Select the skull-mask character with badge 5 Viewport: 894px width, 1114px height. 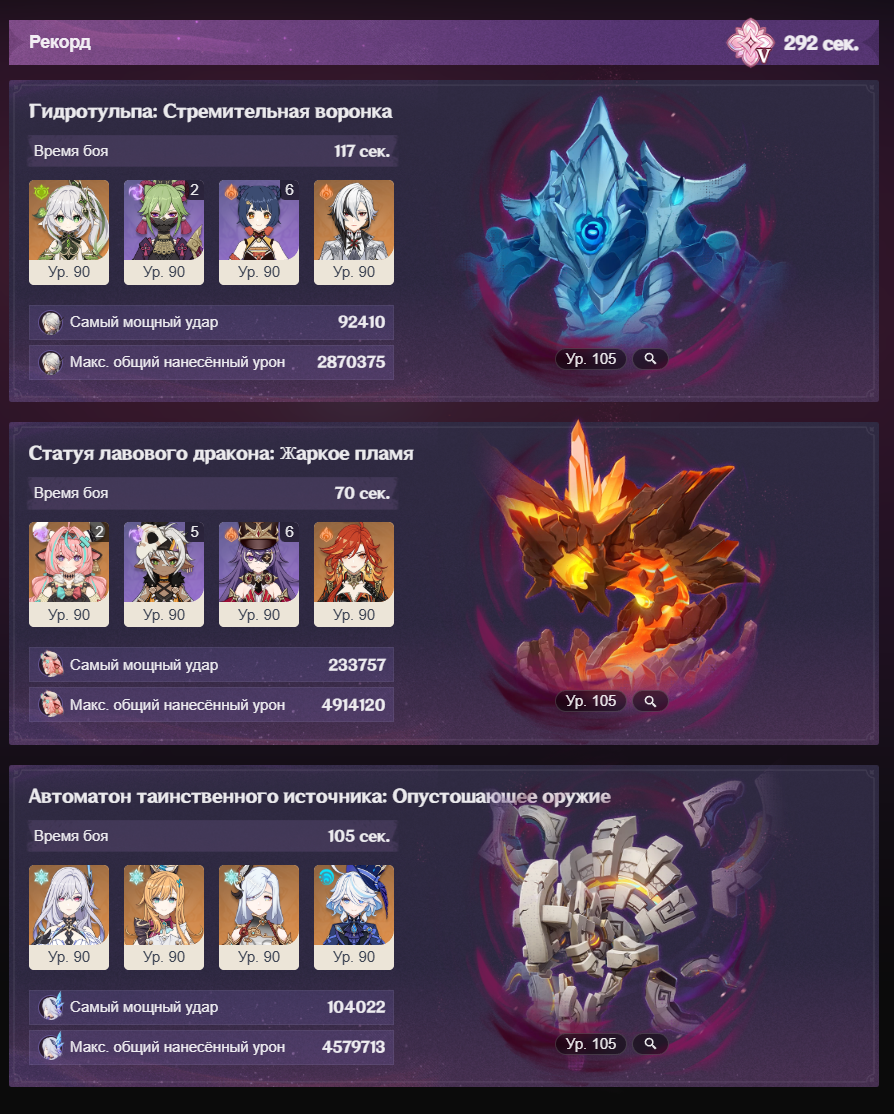tap(164, 575)
